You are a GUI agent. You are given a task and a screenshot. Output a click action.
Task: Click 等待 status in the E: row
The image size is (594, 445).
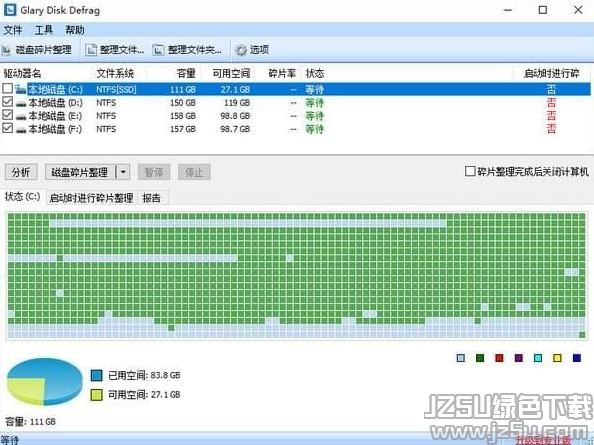[x=315, y=116]
